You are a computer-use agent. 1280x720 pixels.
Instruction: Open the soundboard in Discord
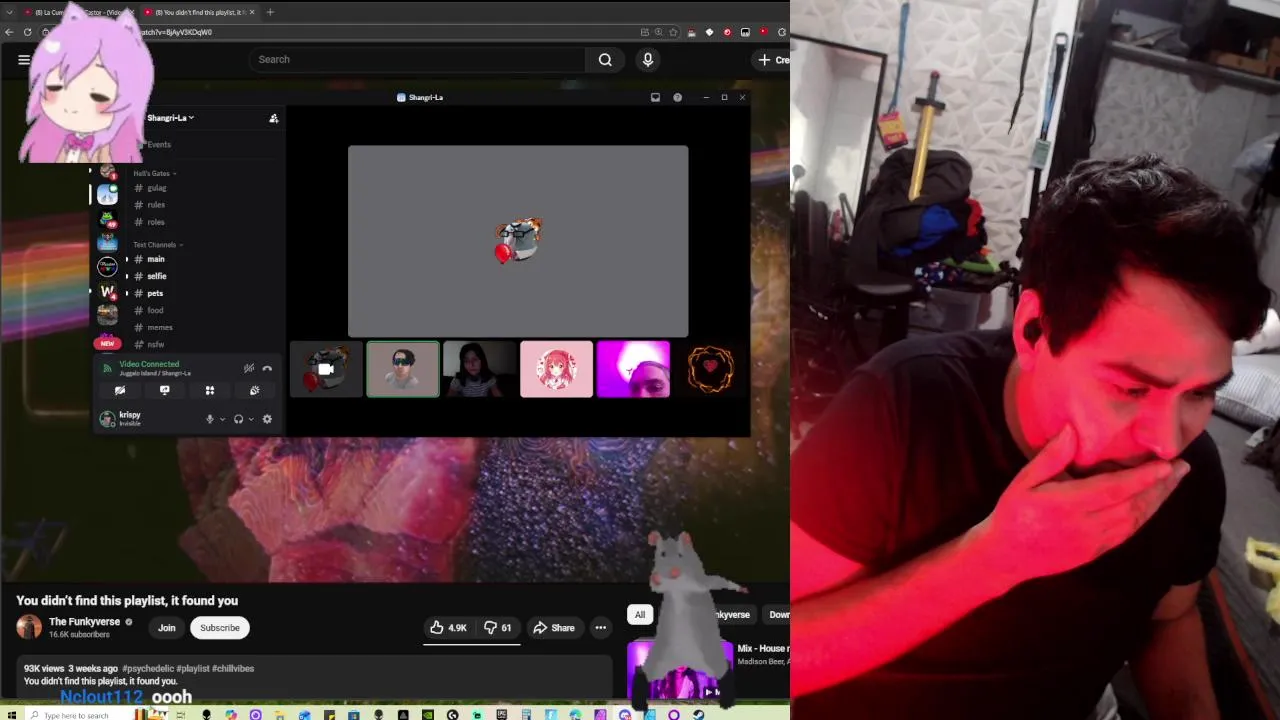pos(255,391)
